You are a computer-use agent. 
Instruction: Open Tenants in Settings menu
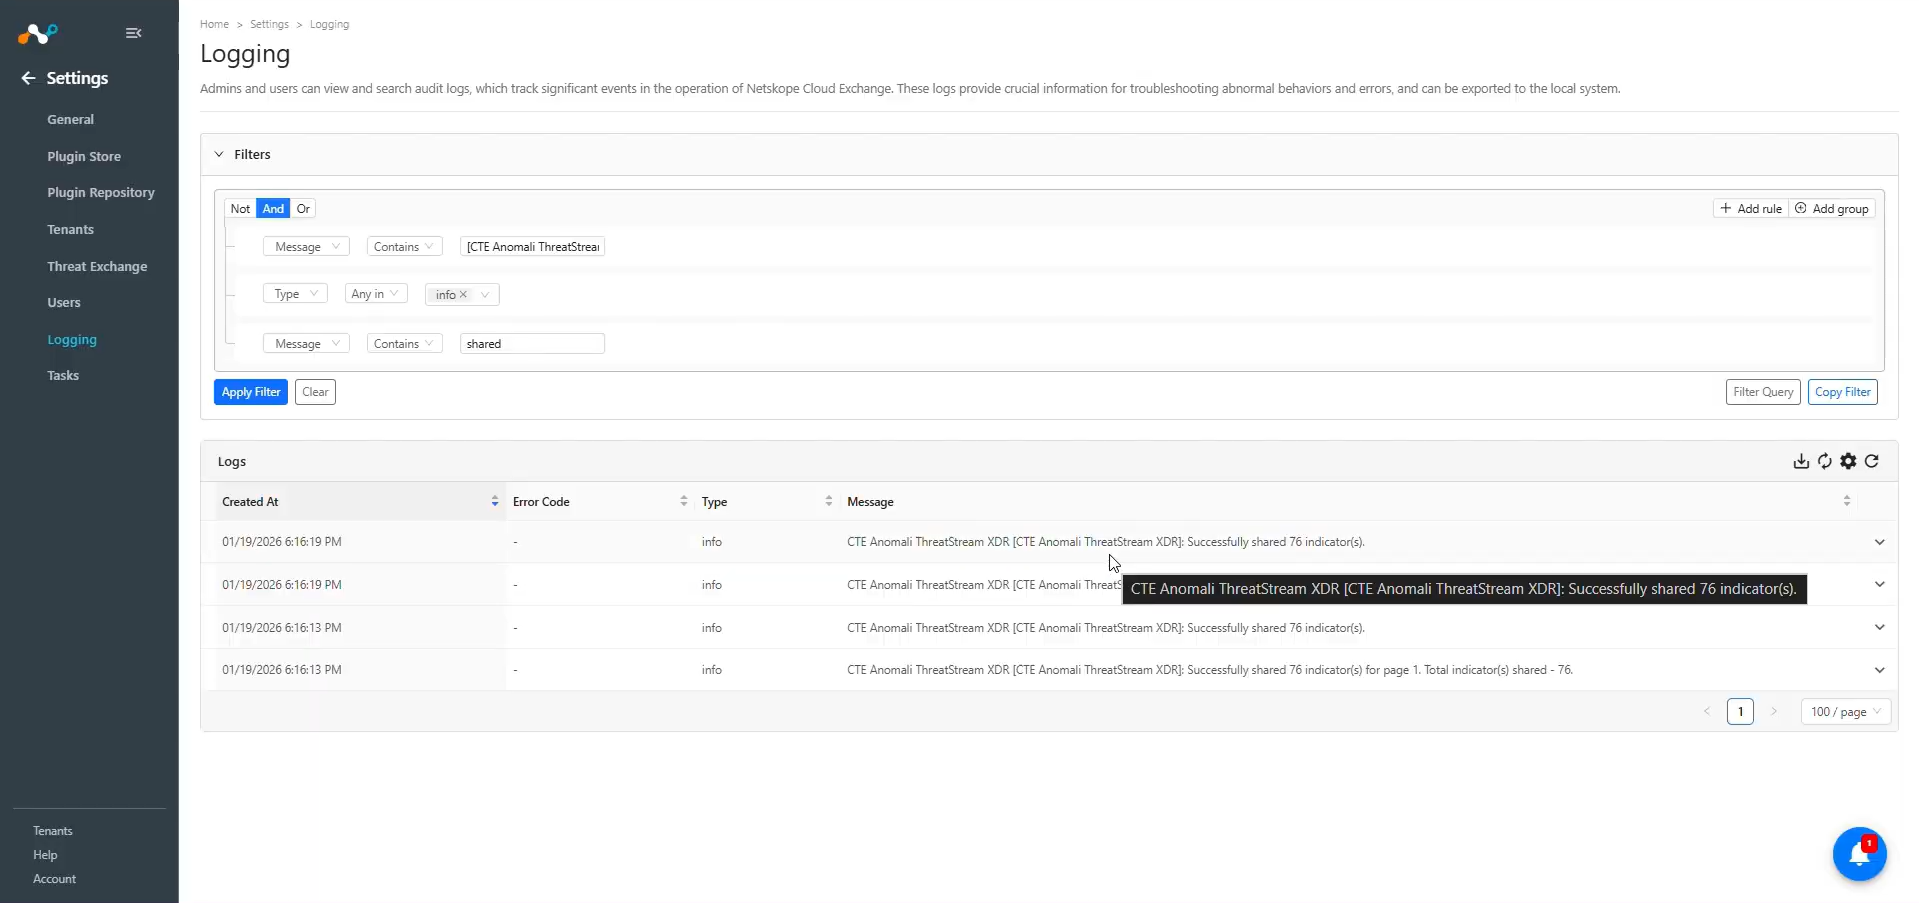pyautogui.click(x=70, y=229)
